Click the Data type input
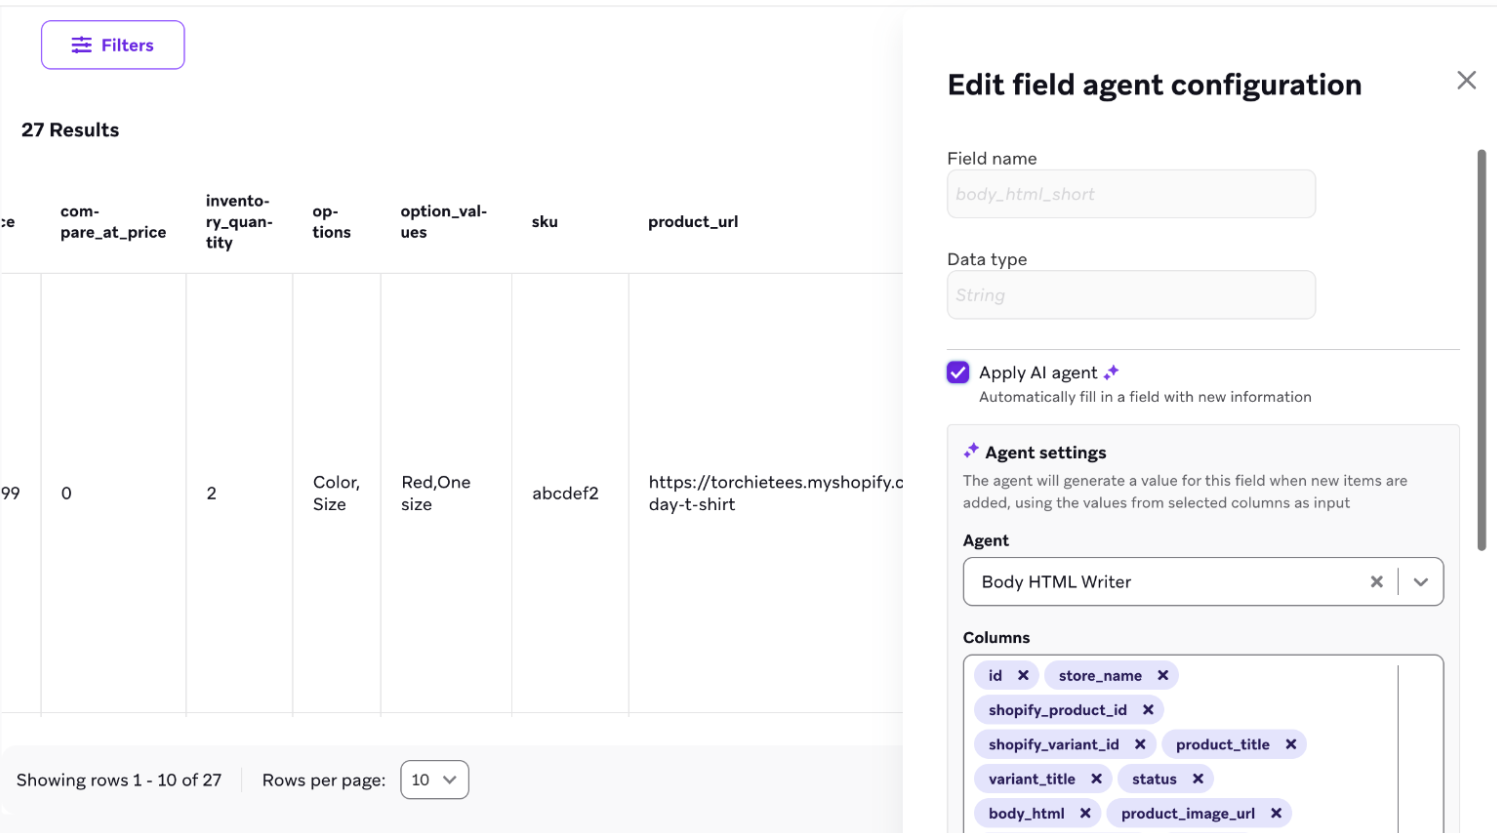The image size is (1497, 833). coord(1130,294)
